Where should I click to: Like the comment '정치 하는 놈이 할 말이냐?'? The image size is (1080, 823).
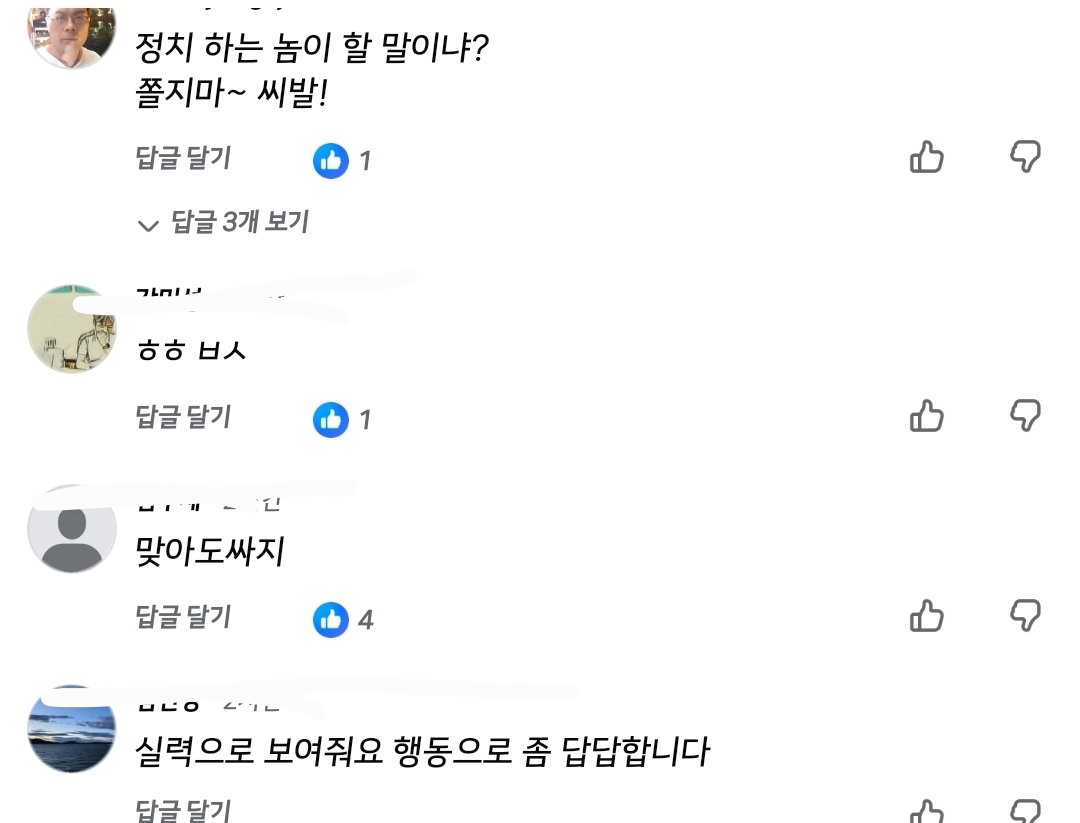click(926, 157)
